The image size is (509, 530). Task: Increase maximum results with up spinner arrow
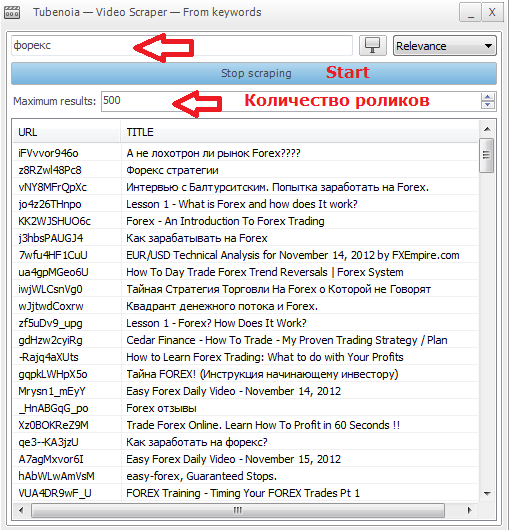[x=487, y=97]
